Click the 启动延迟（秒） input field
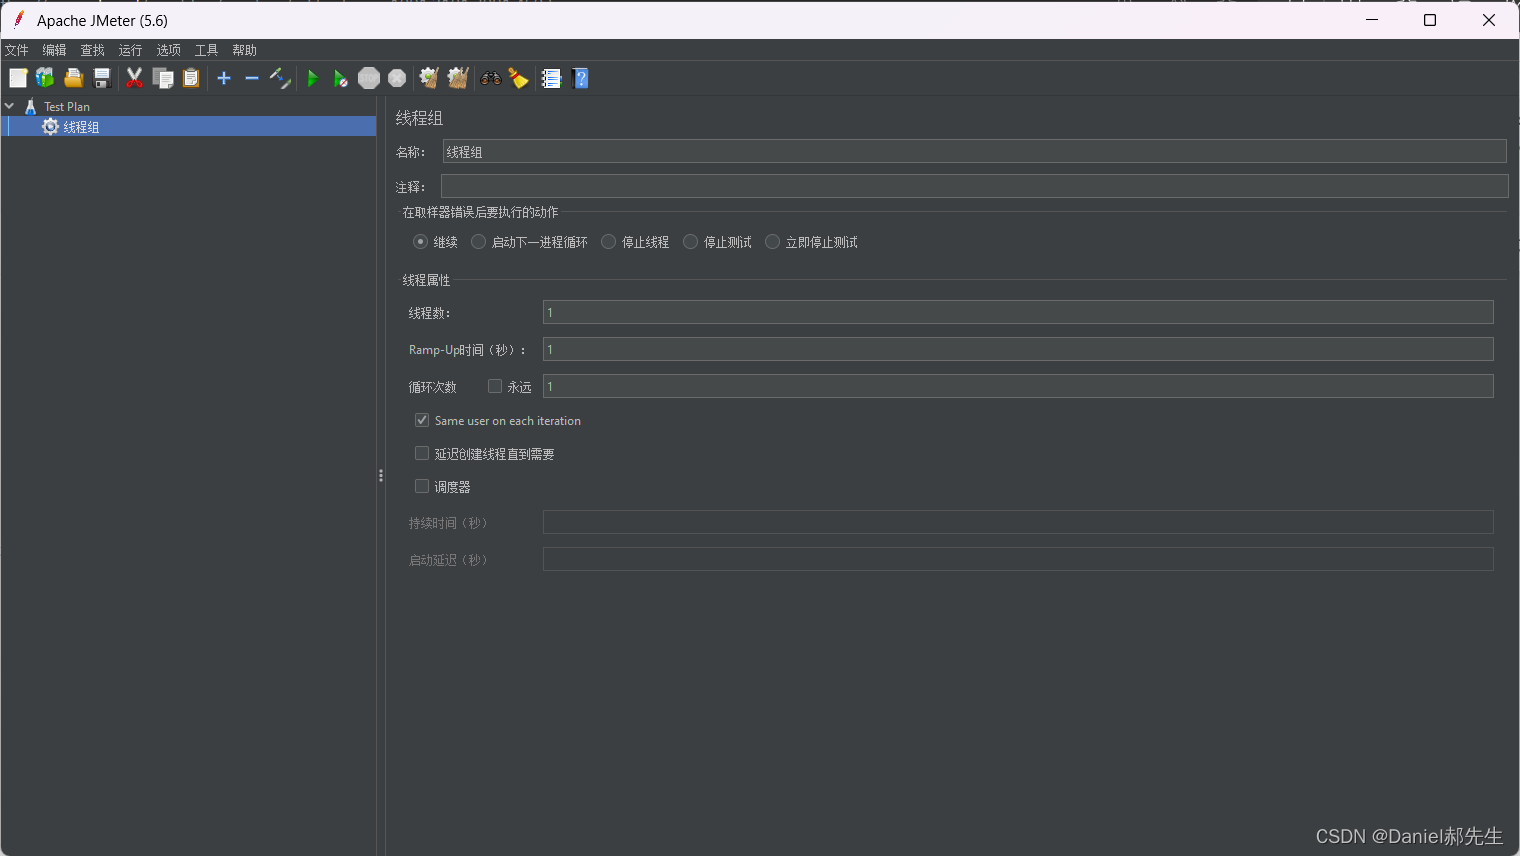 point(1018,559)
